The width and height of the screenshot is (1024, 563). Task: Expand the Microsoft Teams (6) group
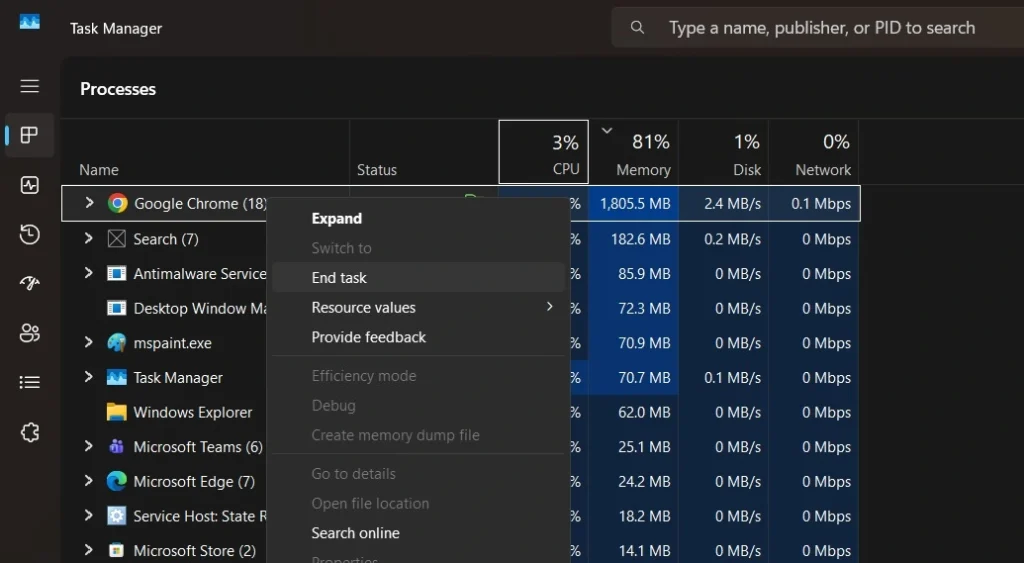(88, 446)
